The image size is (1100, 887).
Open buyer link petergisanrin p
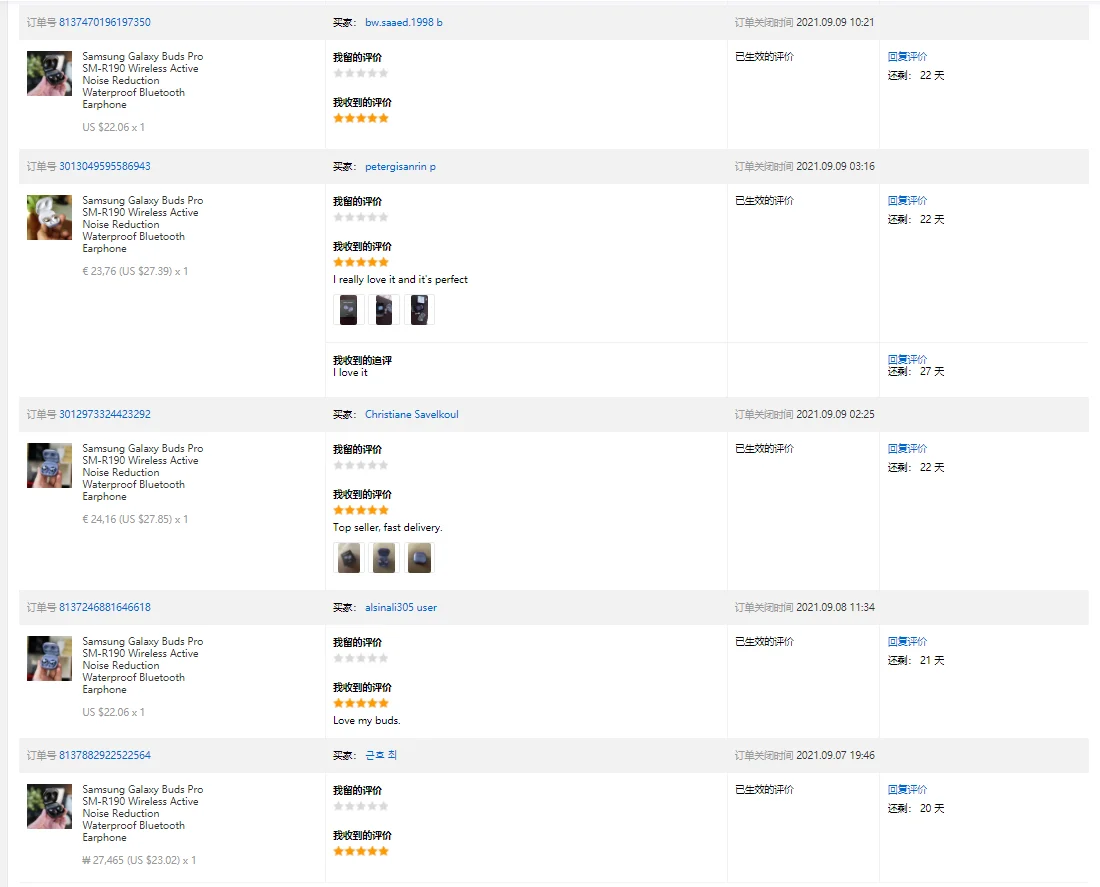tap(400, 167)
